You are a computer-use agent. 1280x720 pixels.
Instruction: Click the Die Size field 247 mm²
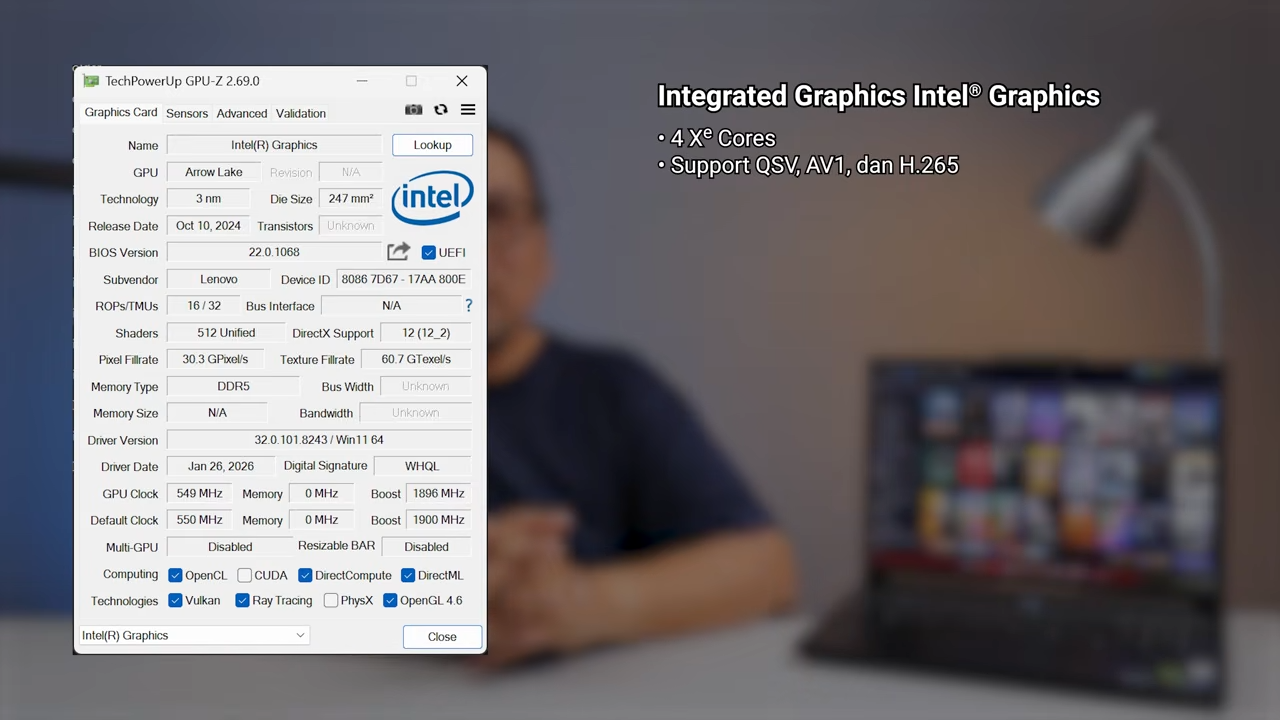[351, 199]
